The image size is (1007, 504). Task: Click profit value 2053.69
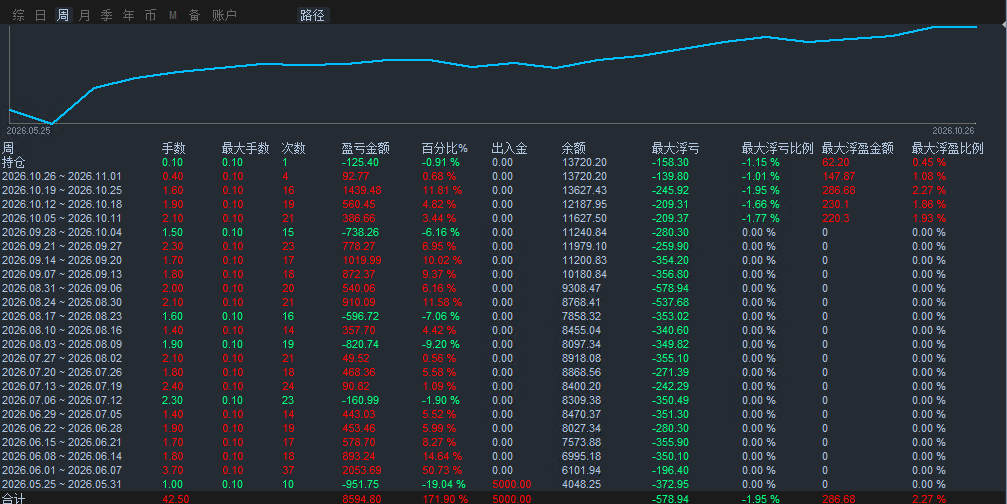362,471
